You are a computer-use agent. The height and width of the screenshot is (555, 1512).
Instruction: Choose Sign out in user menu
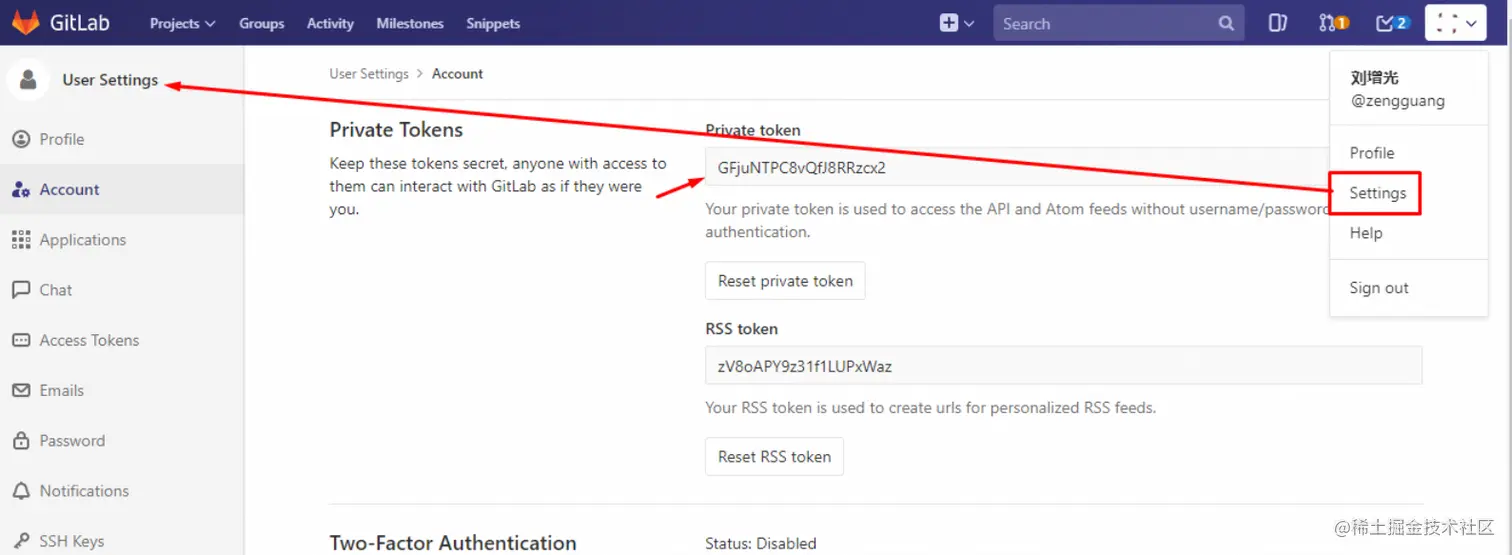[x=1379, y=288]
